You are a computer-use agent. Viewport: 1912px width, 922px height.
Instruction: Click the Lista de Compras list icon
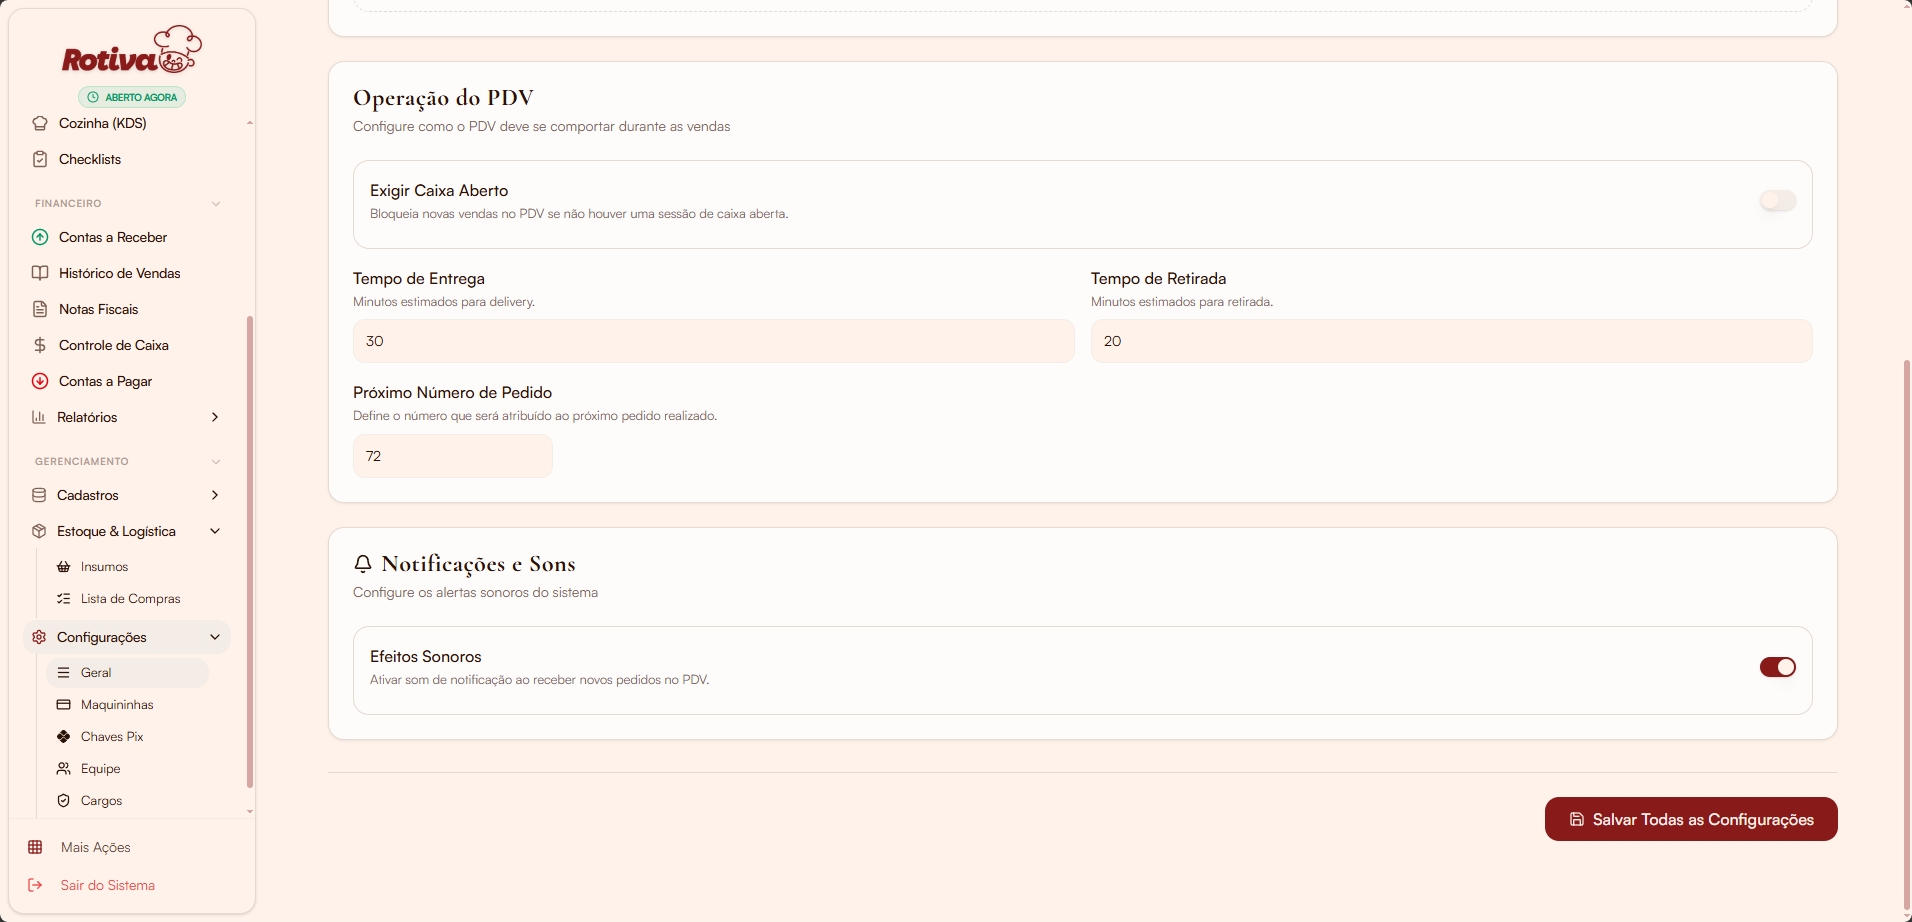[64, 599]
